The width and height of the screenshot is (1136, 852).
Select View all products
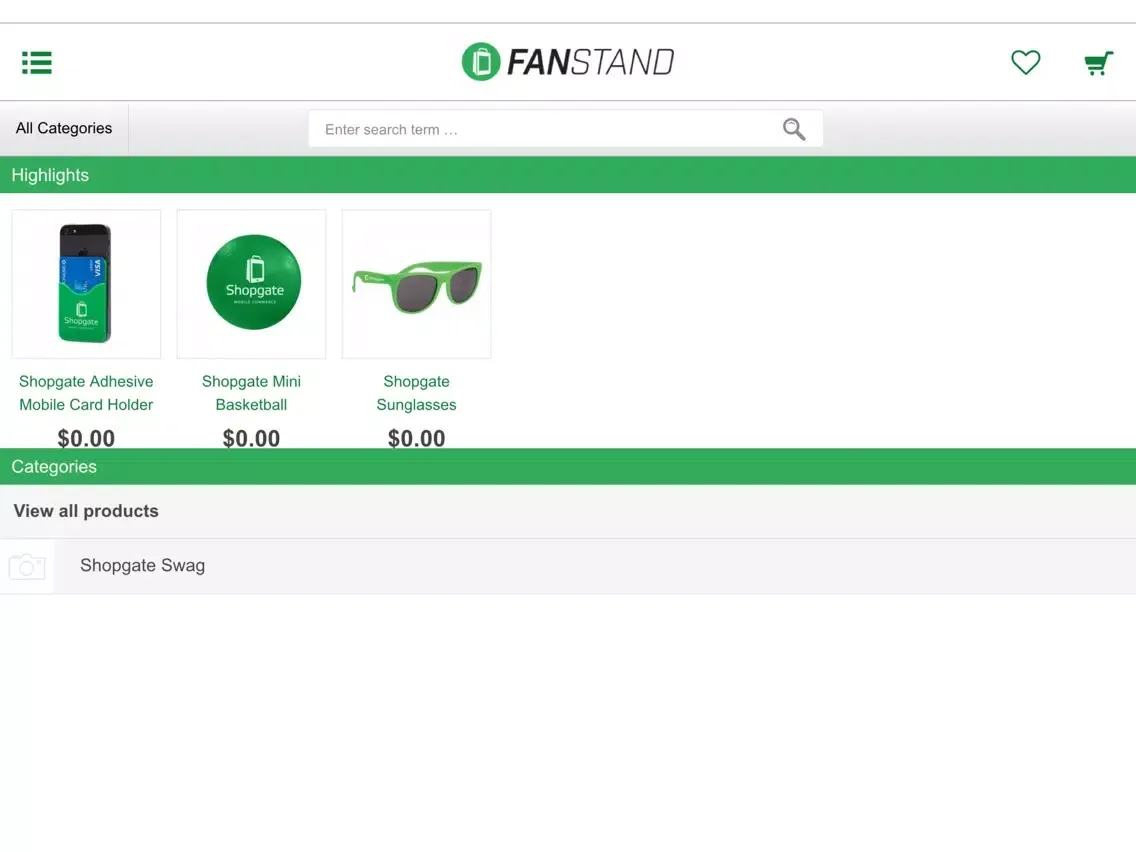pos(568,511)
